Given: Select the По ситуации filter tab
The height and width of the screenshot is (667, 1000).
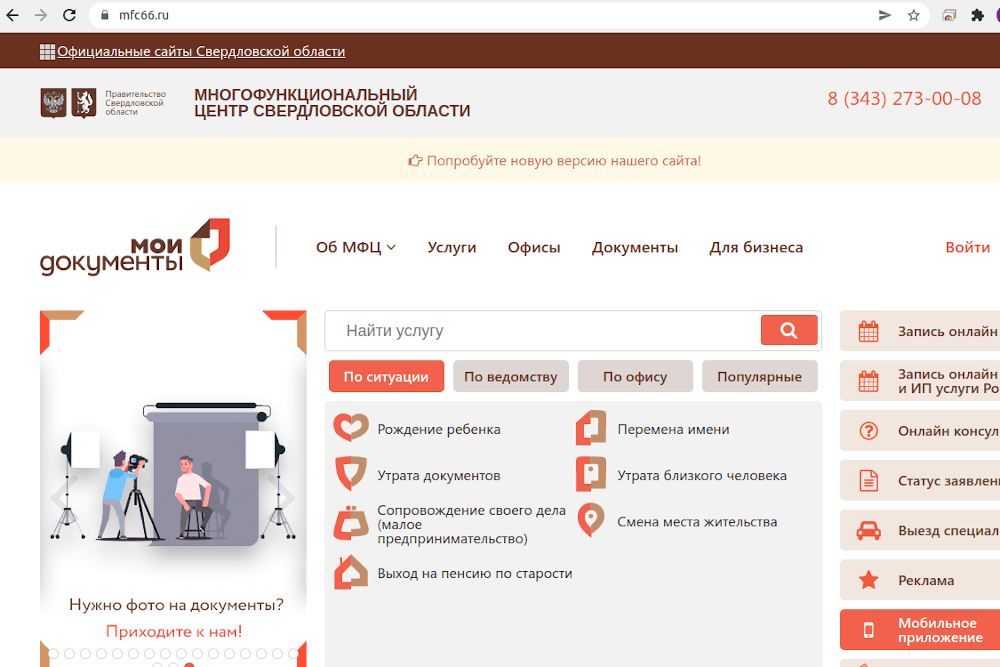Looking at the screenshot, I should coord(386,377).
